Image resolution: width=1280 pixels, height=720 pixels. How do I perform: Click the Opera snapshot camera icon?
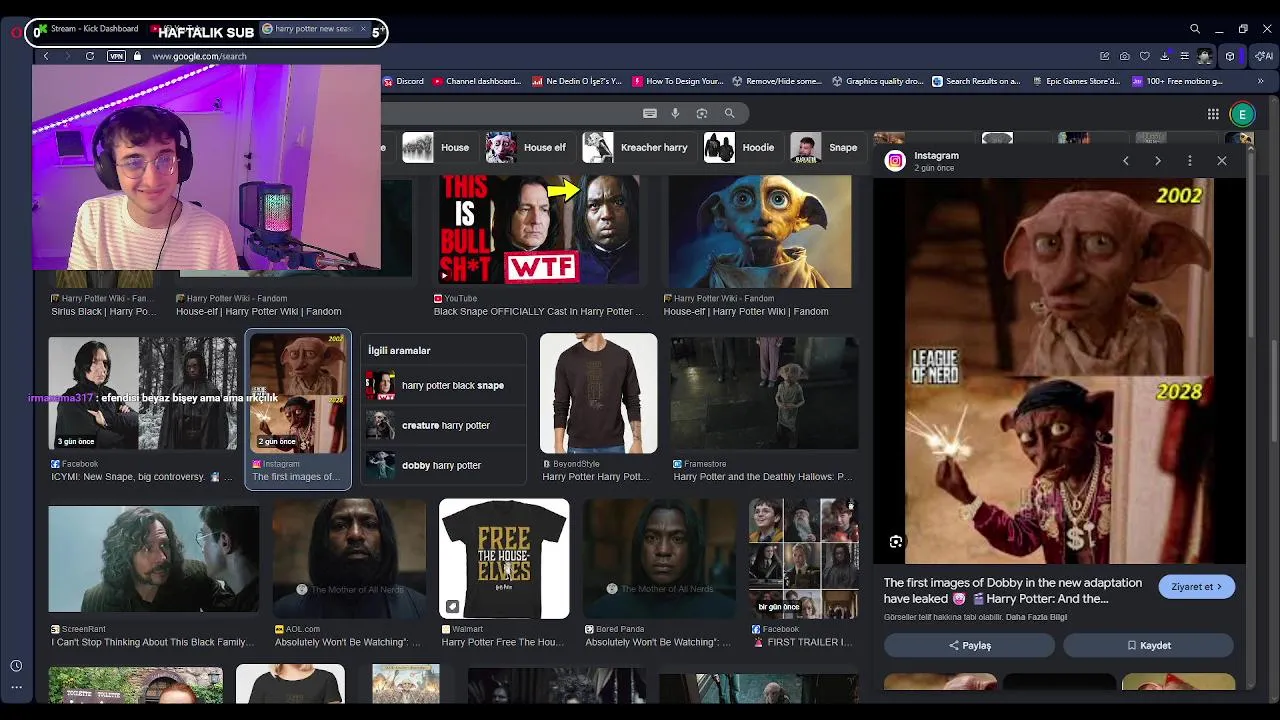[1125, 56]
